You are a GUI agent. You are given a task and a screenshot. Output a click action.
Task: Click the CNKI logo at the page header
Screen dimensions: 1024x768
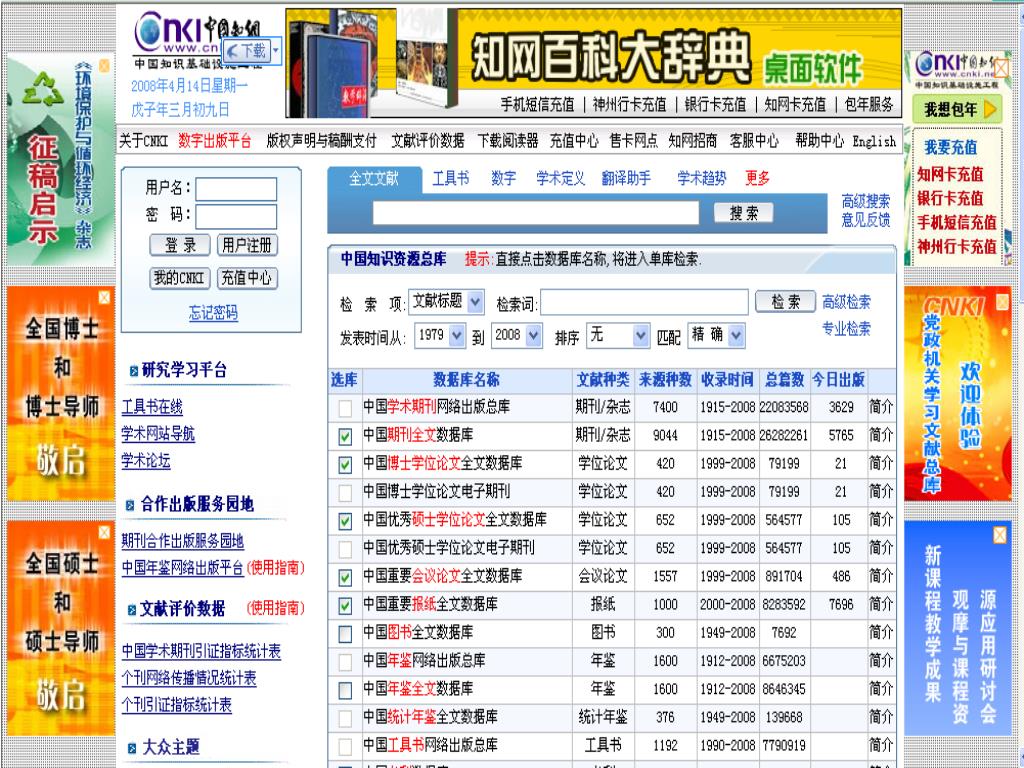click(x=196, y=39)
